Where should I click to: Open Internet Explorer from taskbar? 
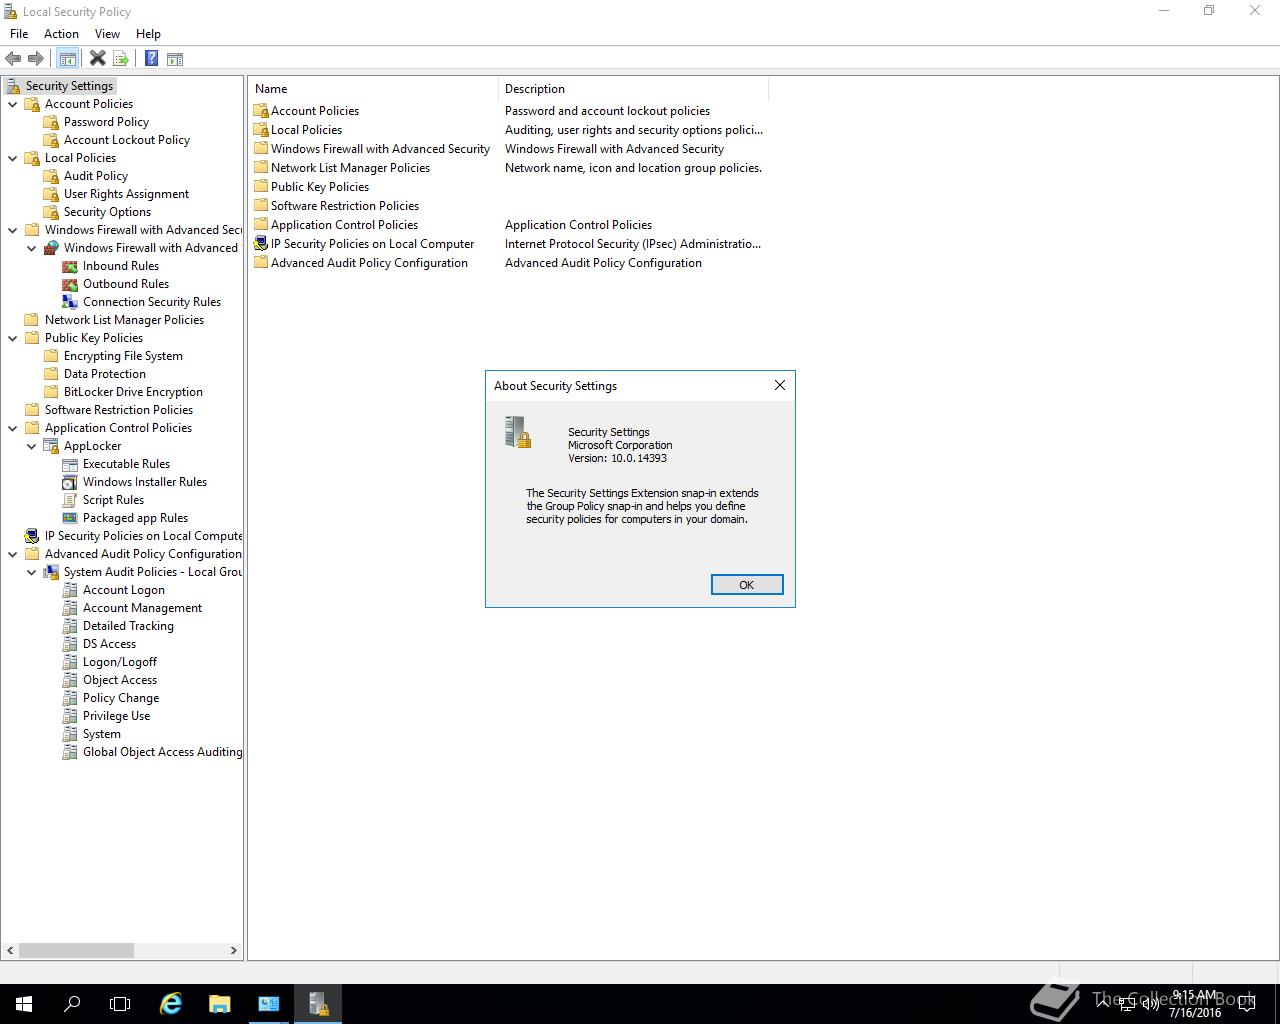171,1004
